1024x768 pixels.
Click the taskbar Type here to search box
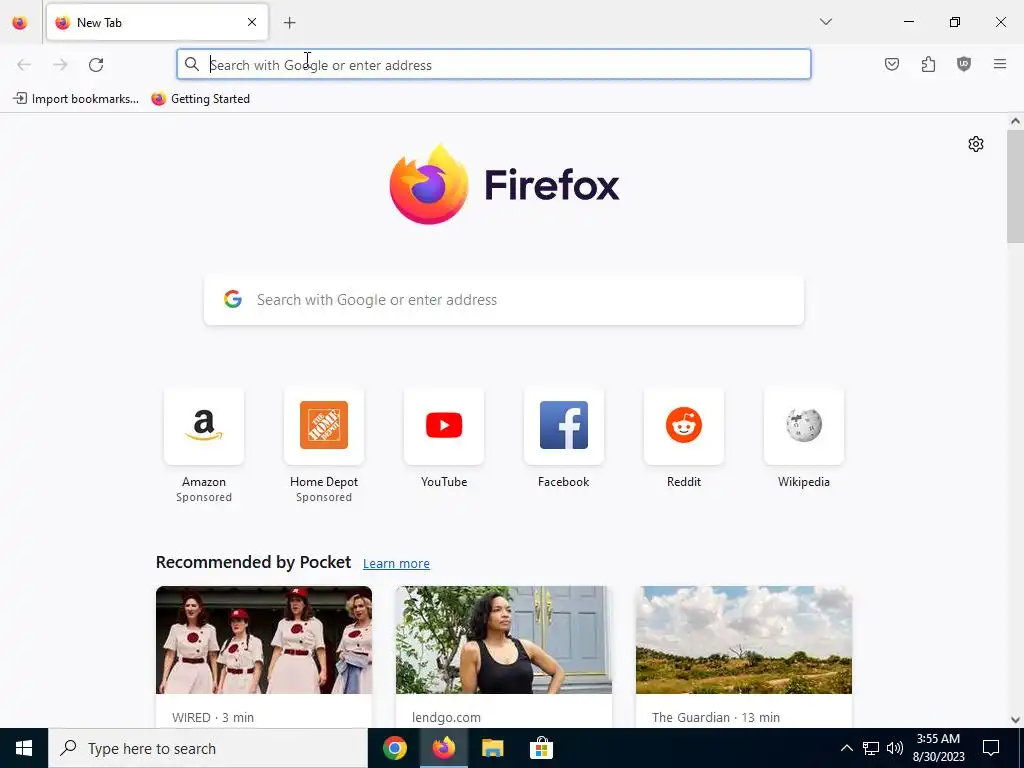(208, 748)
